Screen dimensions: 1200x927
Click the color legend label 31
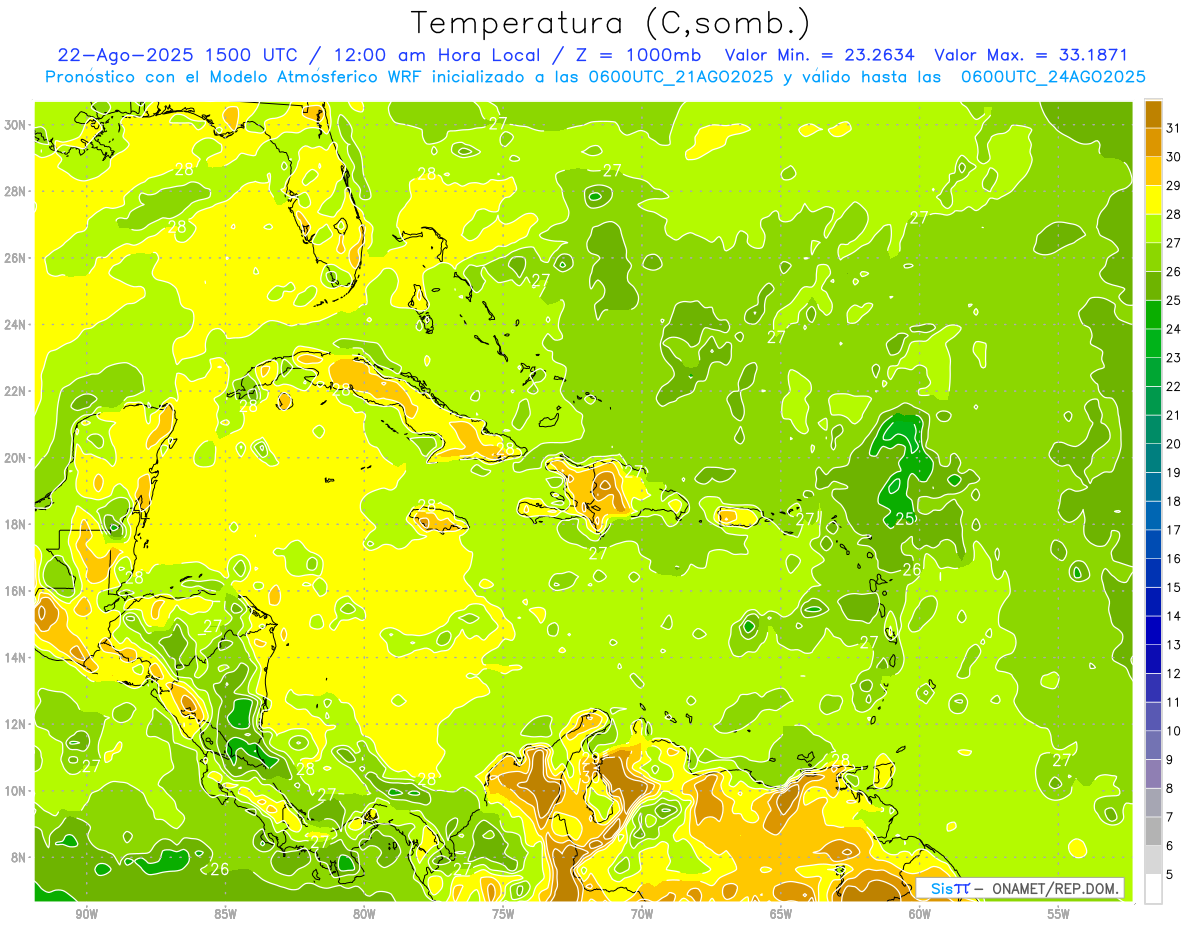1173,128
